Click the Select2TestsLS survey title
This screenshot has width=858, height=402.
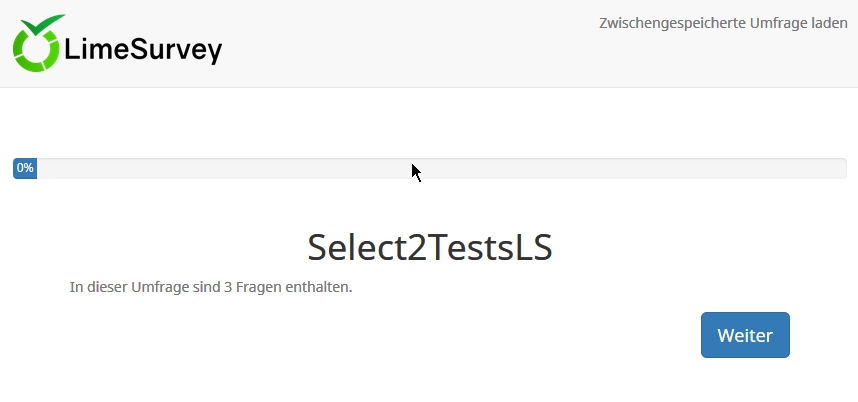click(429, 247)
